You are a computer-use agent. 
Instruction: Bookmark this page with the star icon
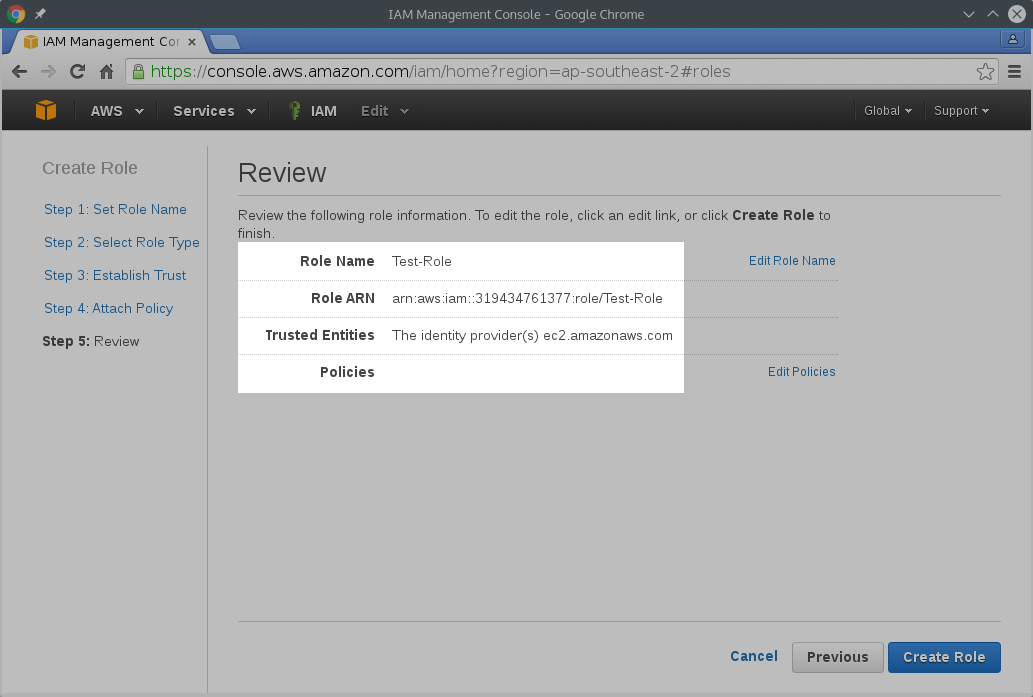point(985,71)
